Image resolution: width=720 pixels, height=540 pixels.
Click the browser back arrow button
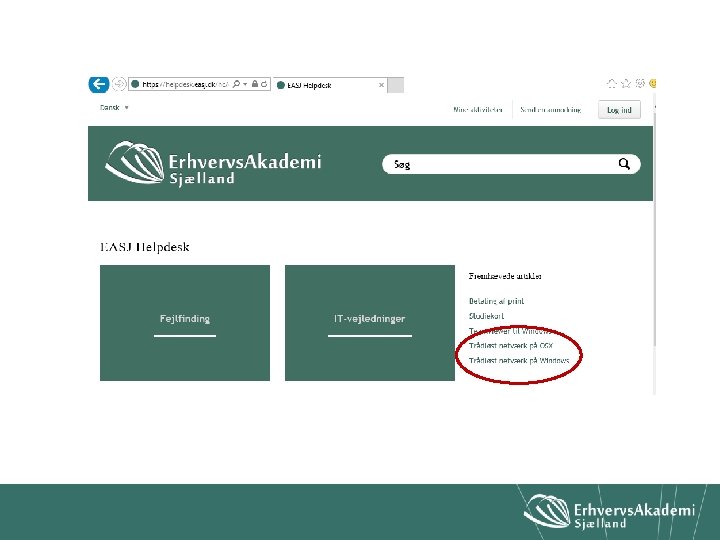[x=99, y=84]
